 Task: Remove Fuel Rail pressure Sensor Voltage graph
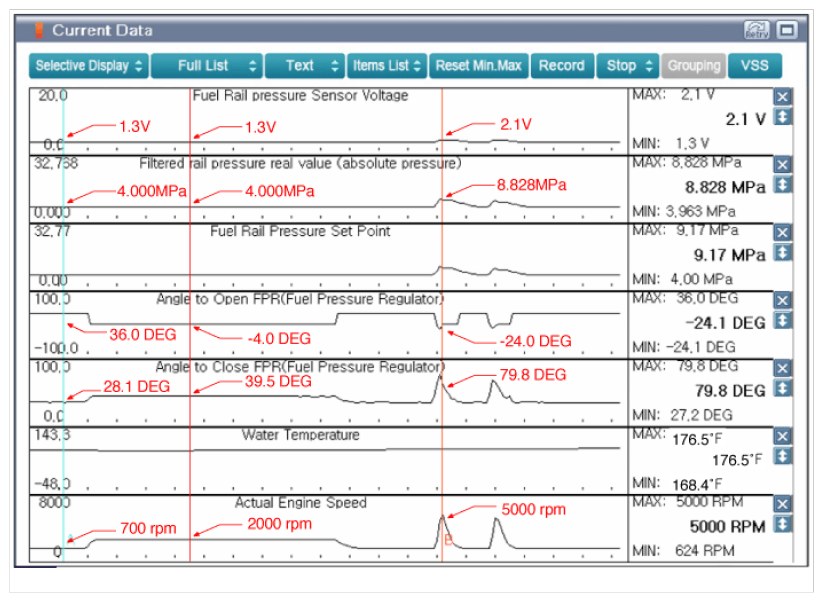click(x=783, y=96)
